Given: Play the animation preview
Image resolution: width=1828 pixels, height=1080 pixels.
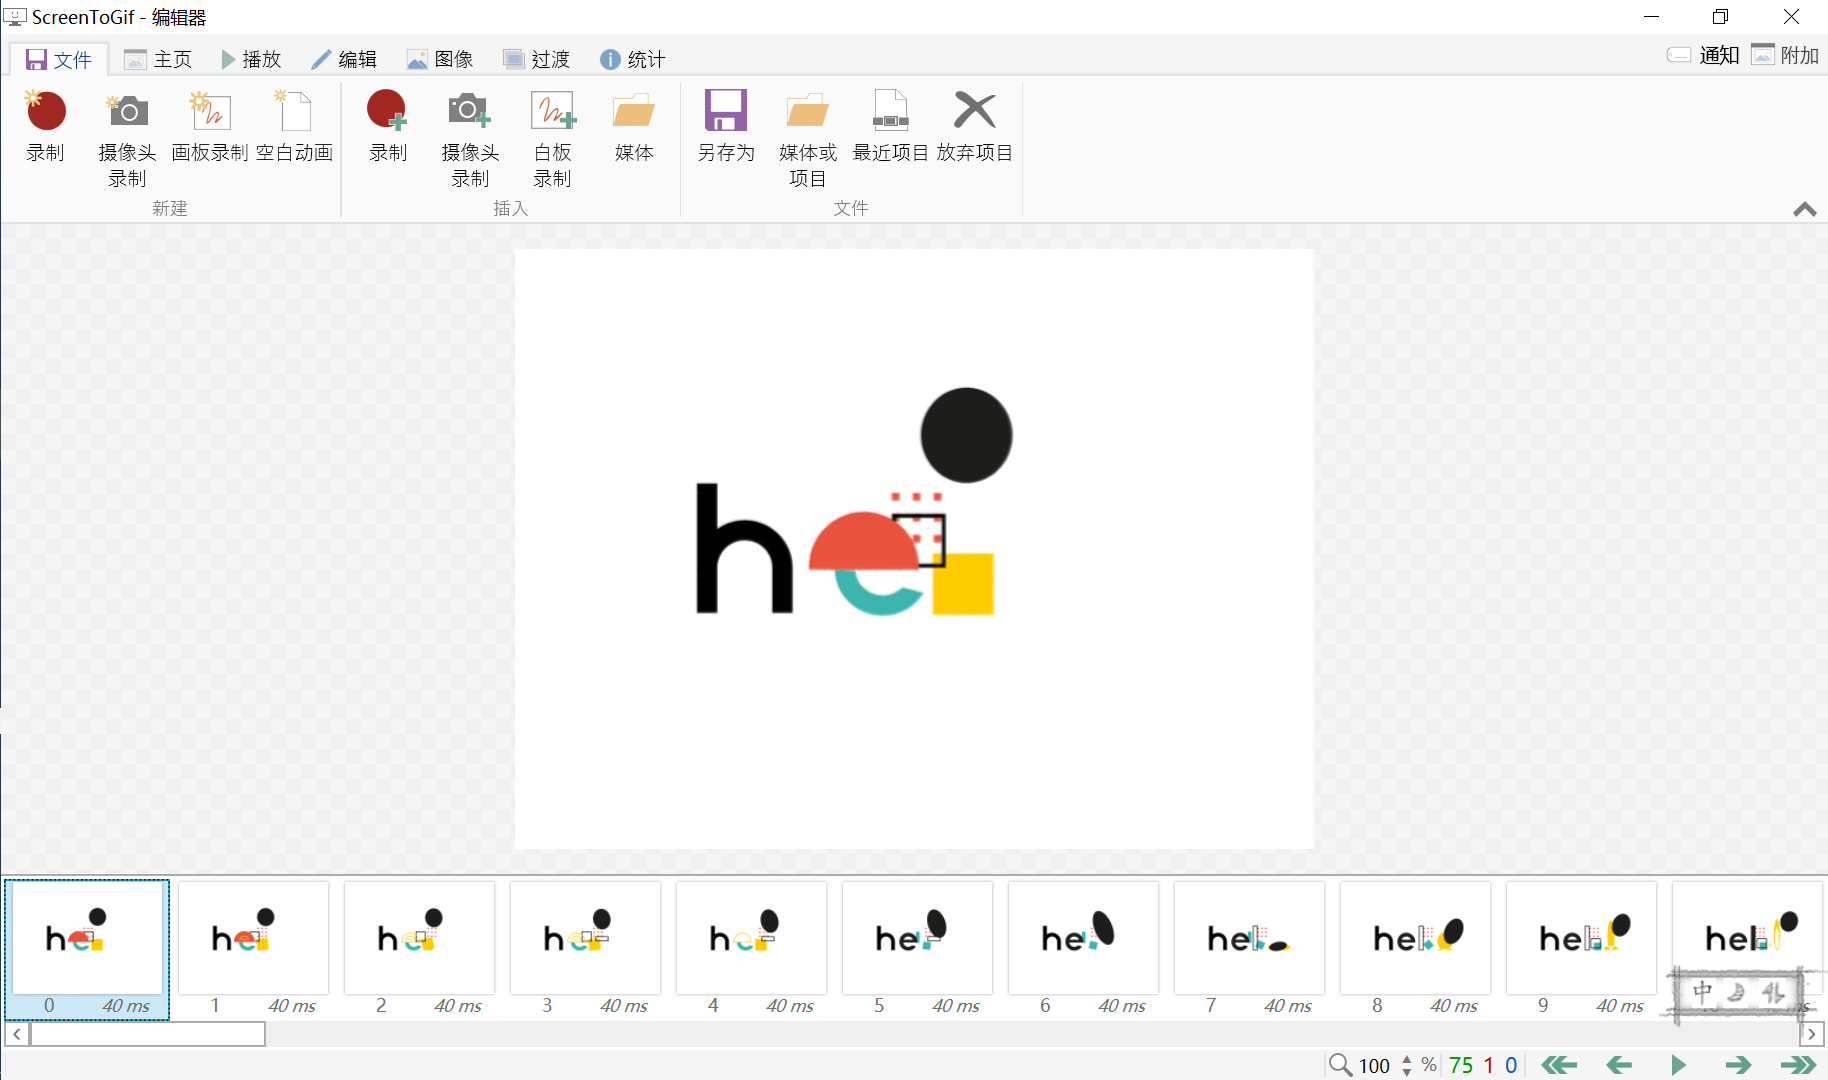Looking at the screenshot, I should 1679,1065.
